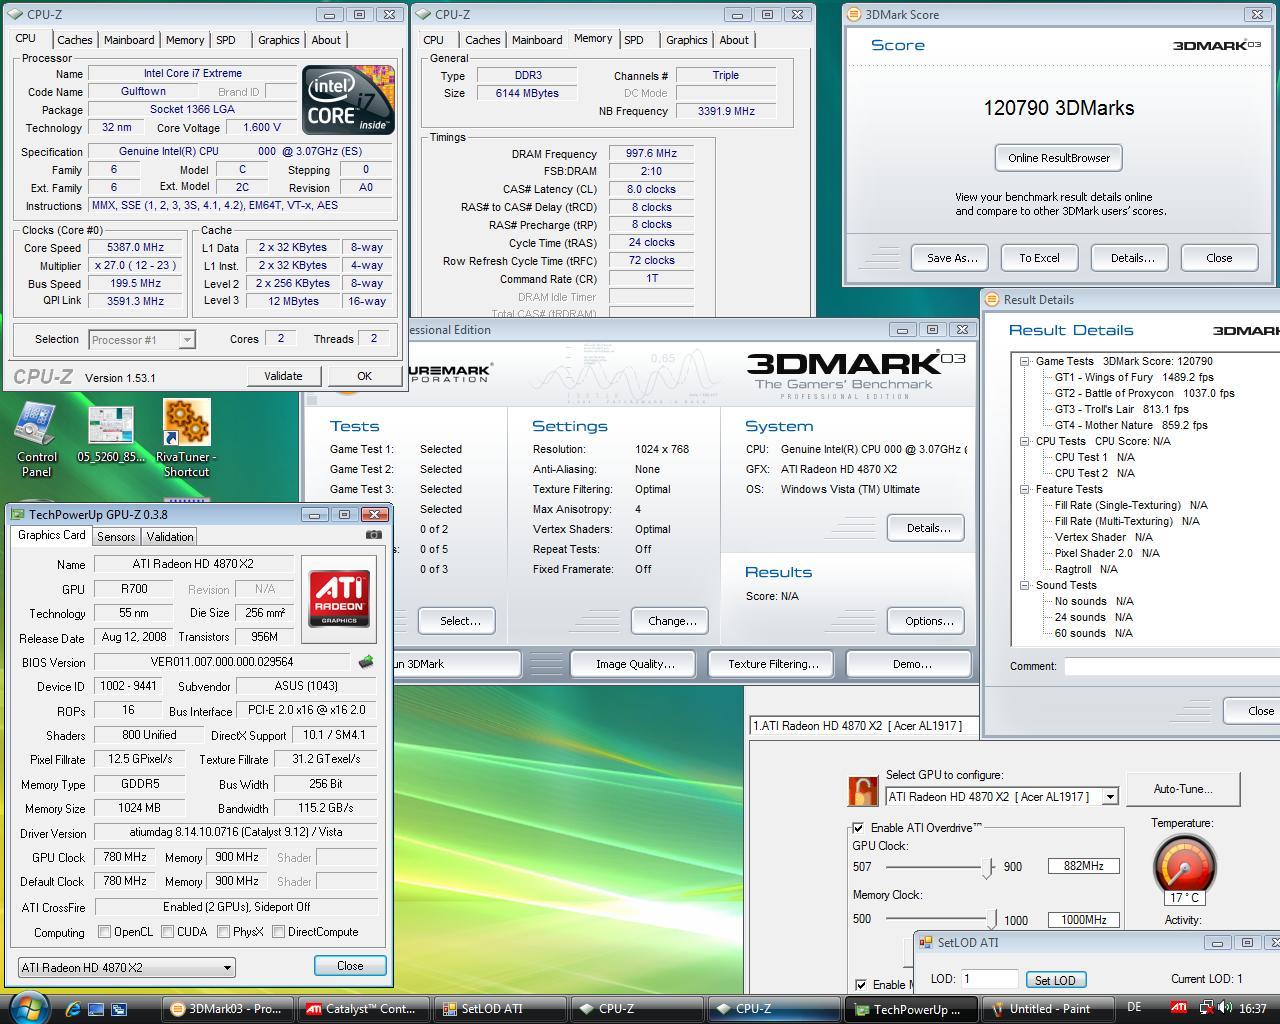Click the Switch Between Windows quick launch icon
Image resolution: width=1280 pixels, height=1024 pixels.
(119, 1009)
